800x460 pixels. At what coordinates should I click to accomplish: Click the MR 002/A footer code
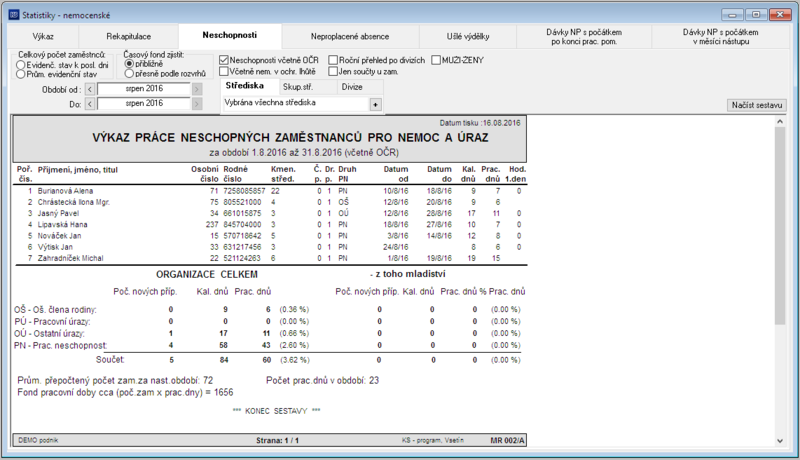tap(507, 440)
